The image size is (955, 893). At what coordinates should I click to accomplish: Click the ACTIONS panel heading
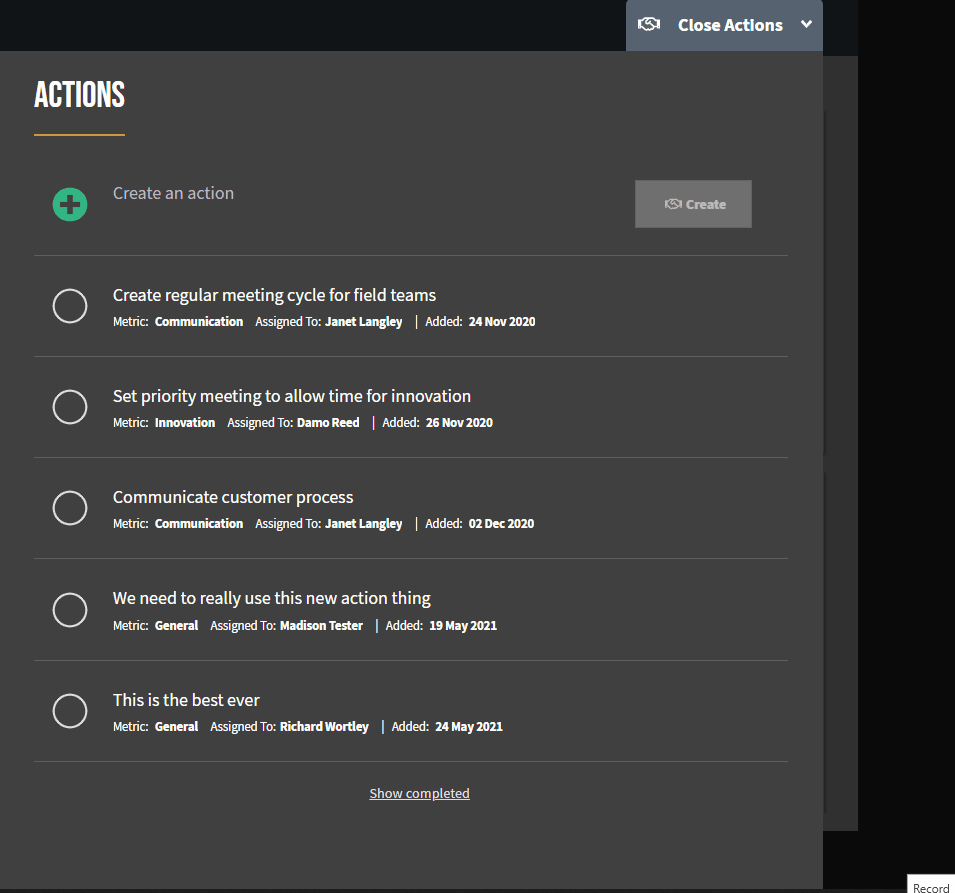79,94
